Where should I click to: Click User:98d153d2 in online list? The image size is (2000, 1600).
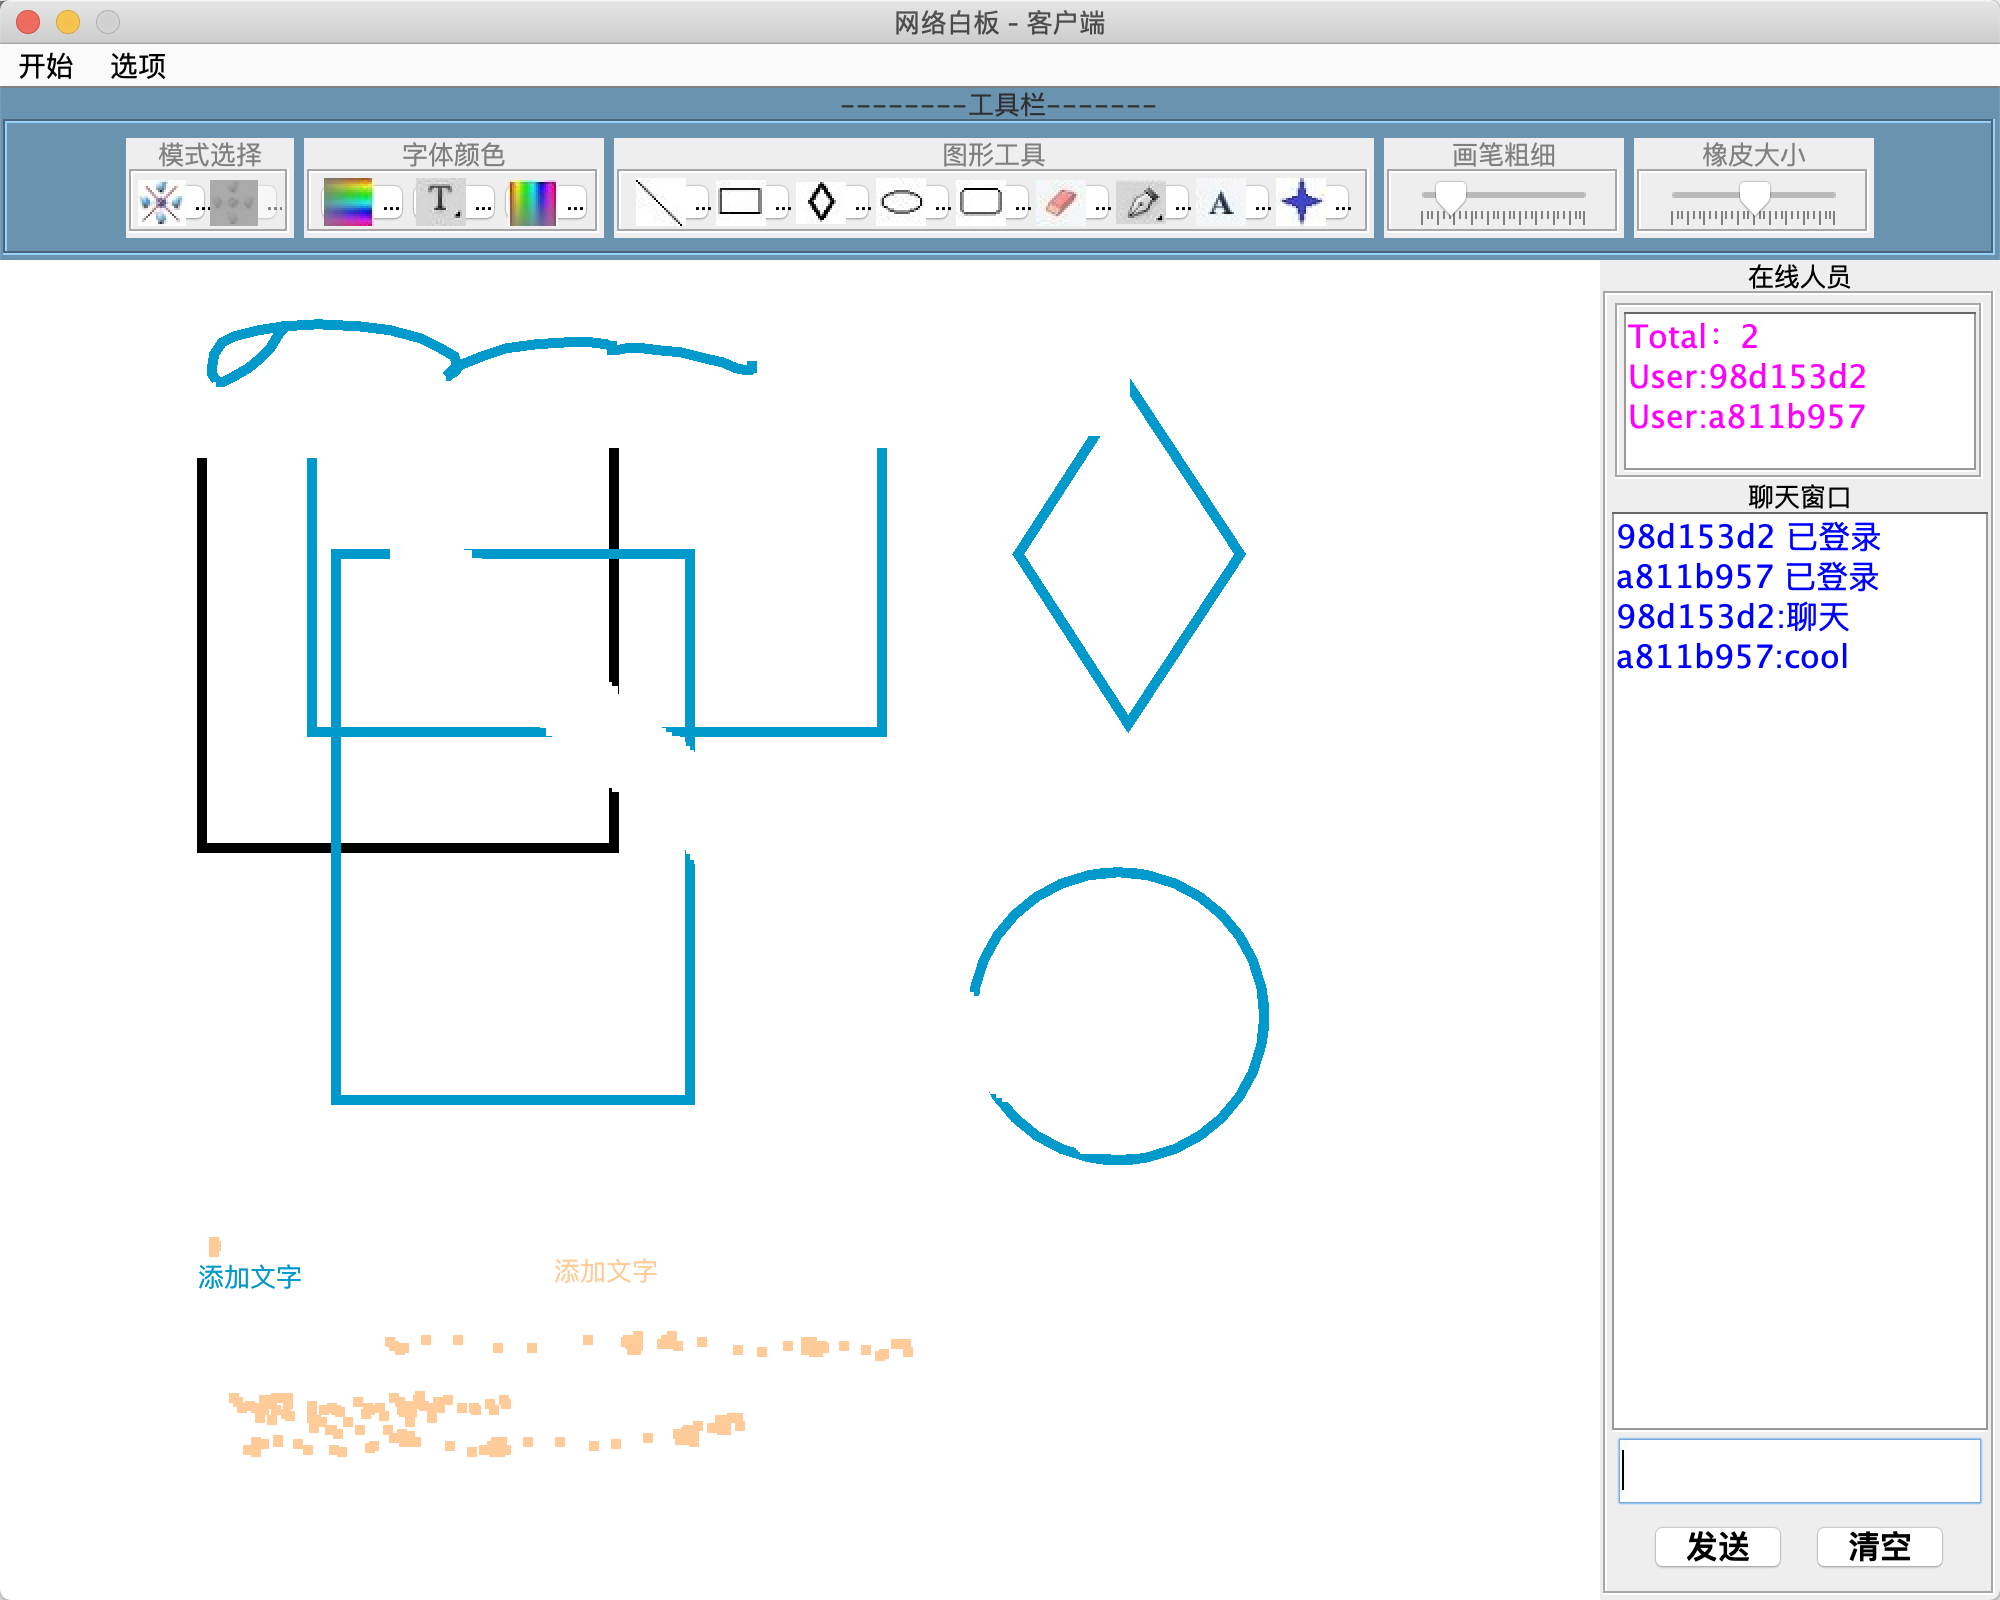point(1747,377)
